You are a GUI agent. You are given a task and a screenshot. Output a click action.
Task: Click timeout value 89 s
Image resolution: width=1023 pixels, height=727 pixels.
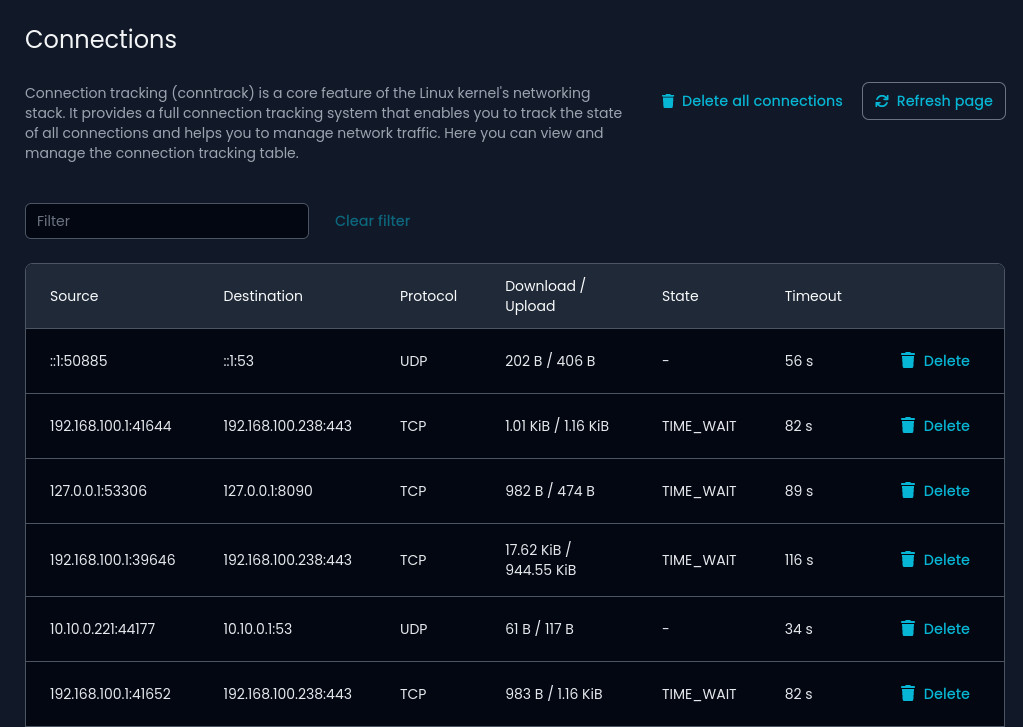pos(799,491)
